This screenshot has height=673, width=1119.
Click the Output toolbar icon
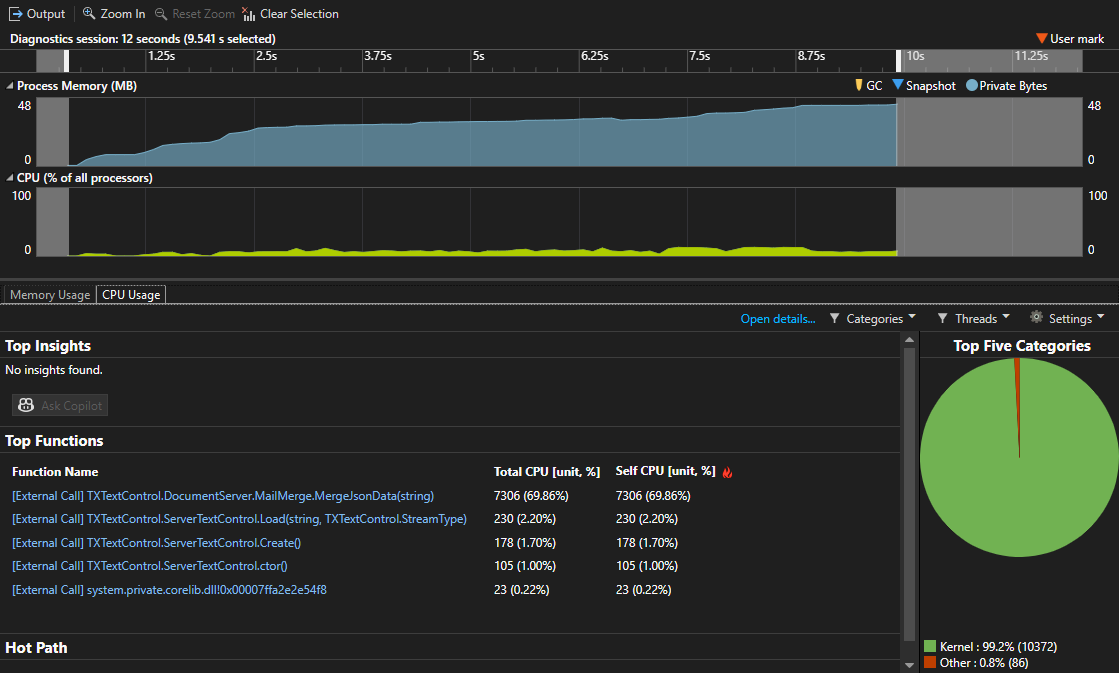[x=16, y=14]
